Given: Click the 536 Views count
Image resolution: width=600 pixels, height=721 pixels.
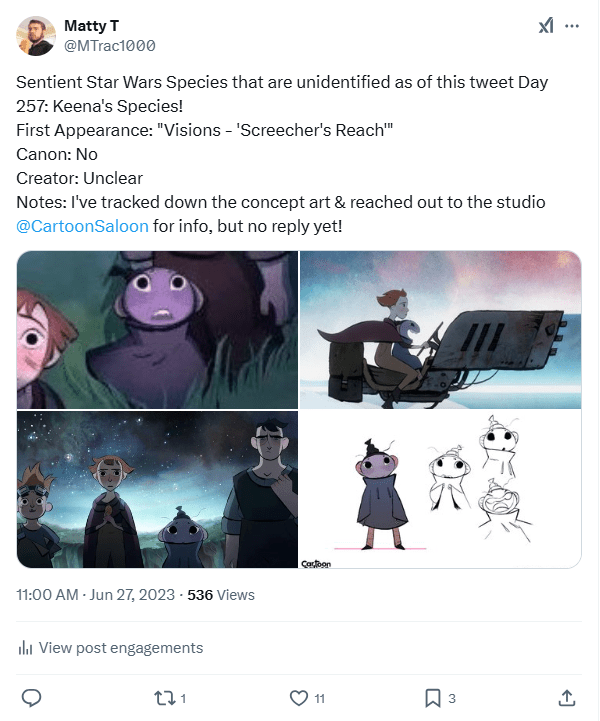Looking at the screenshot, I should pyautogui.click(x=221, y=594).
